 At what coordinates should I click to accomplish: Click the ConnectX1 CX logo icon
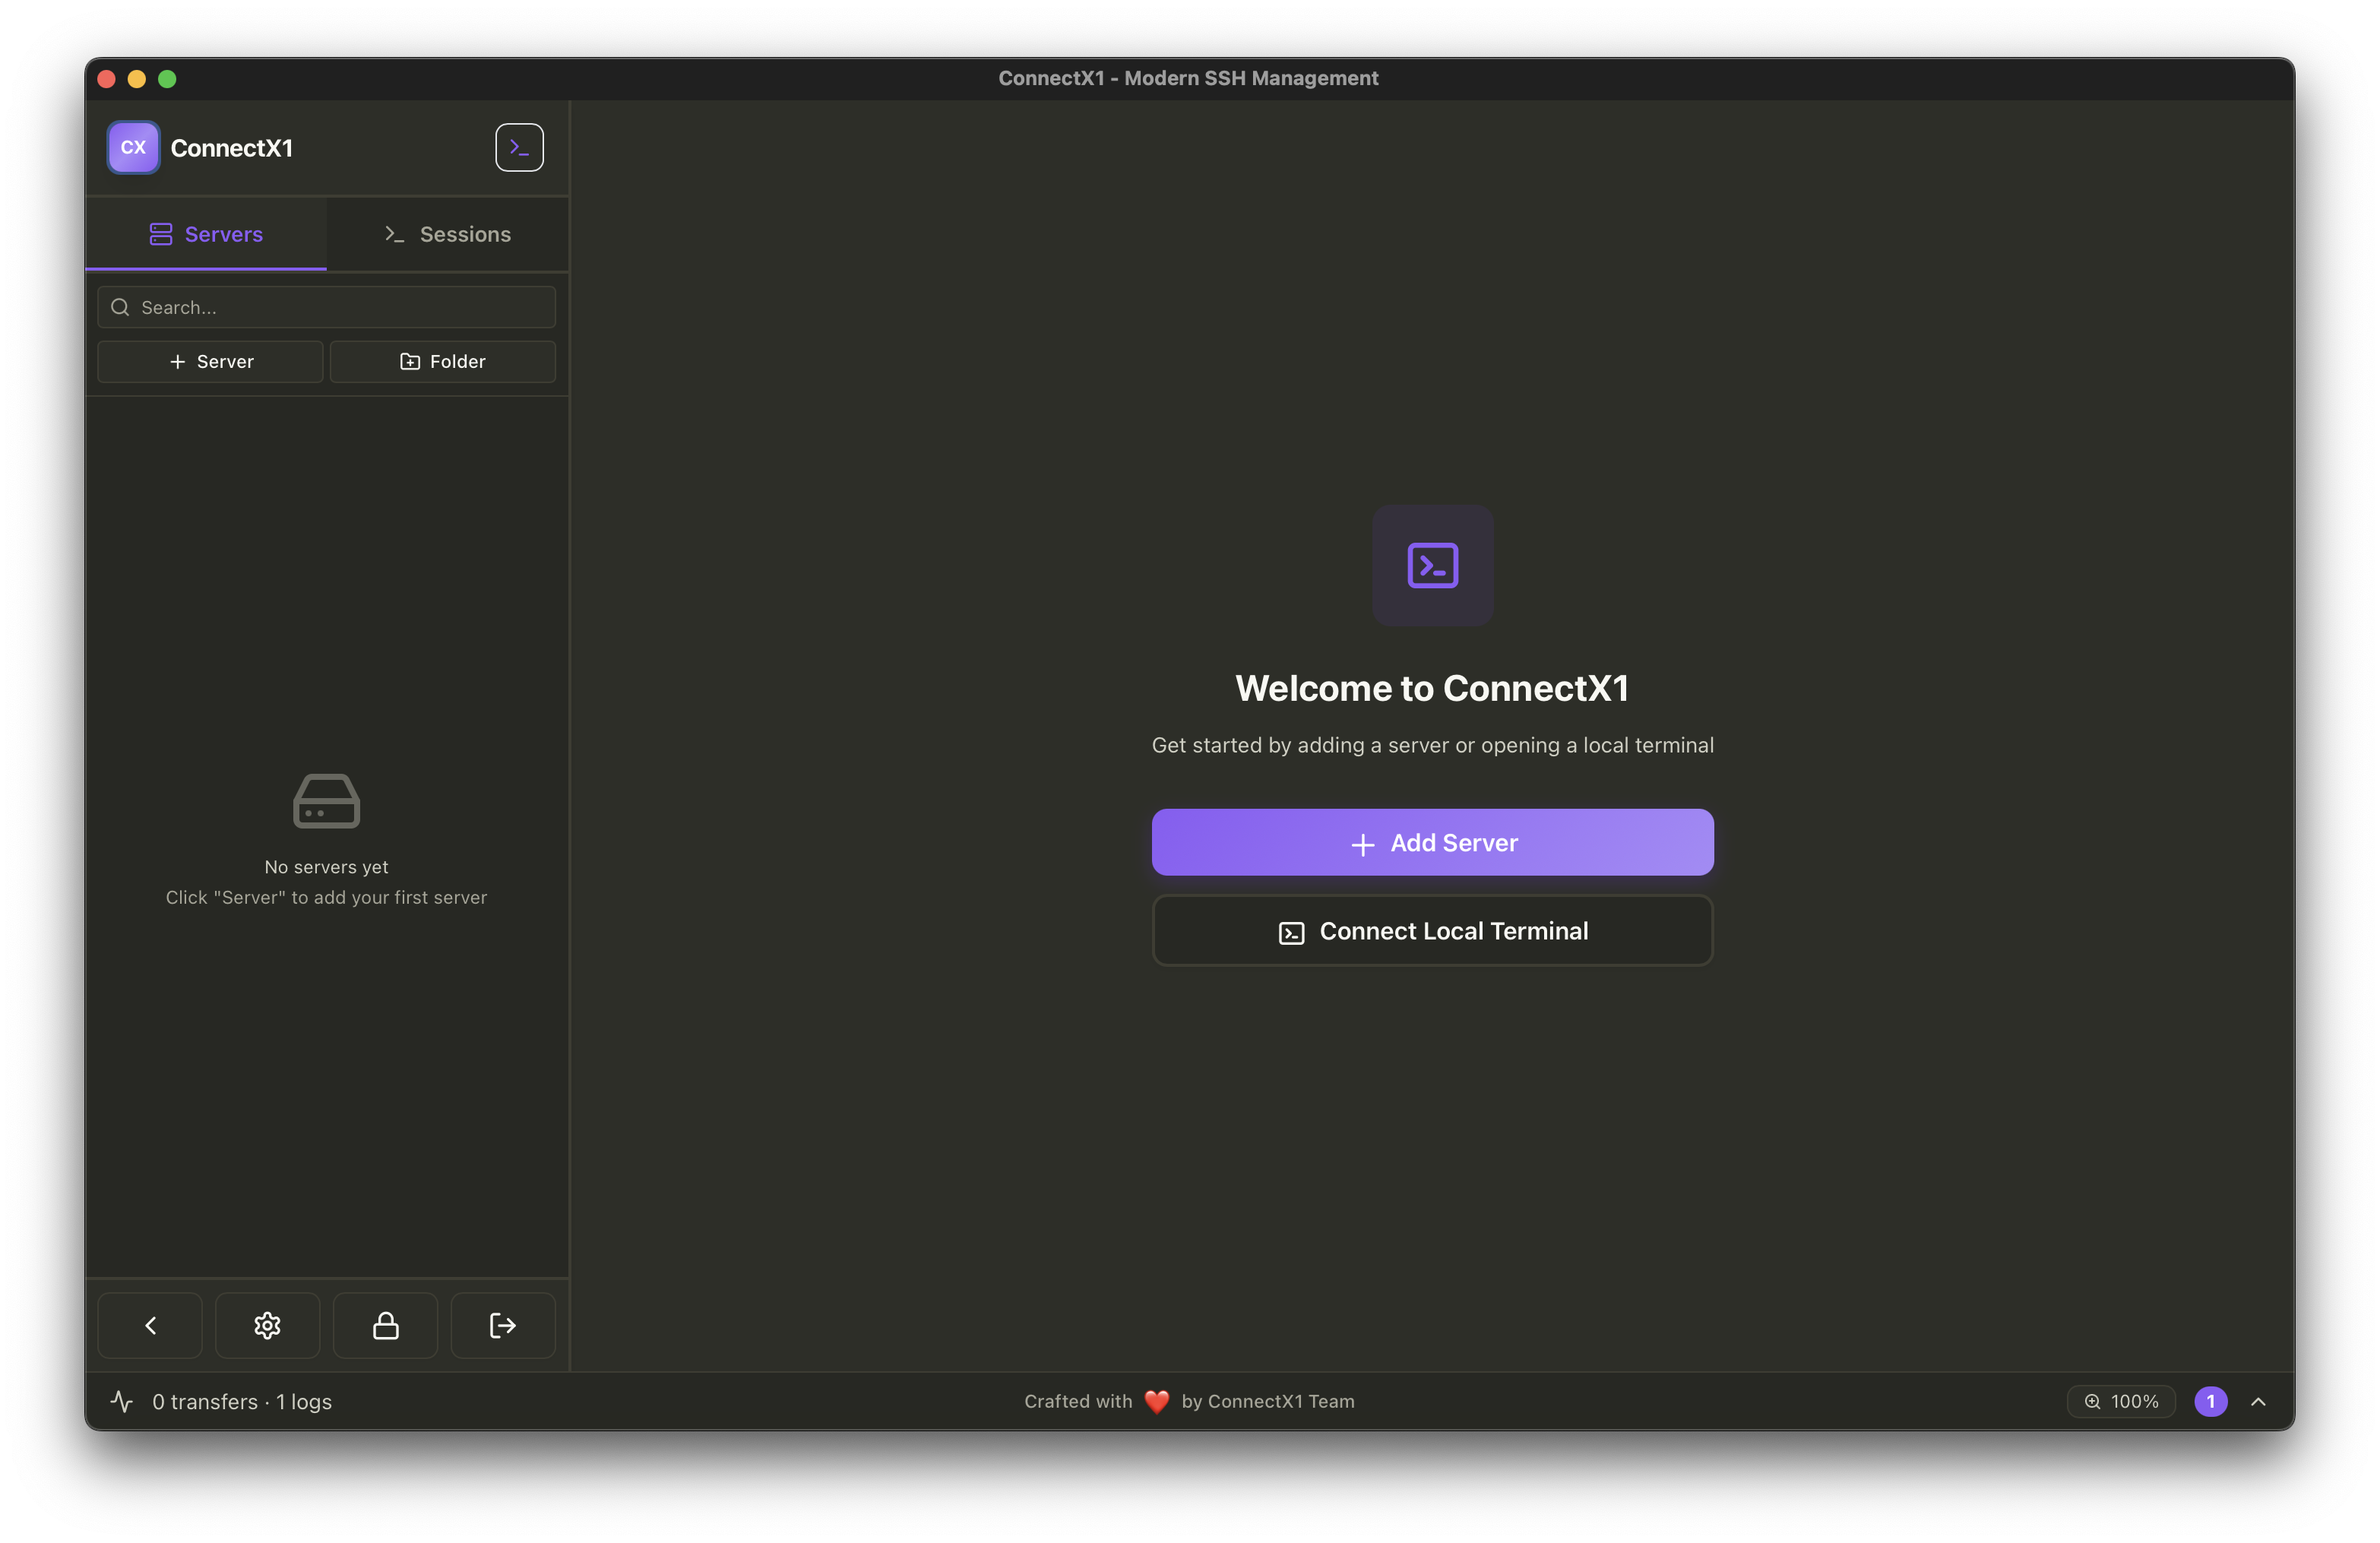[x=132, y=147]
